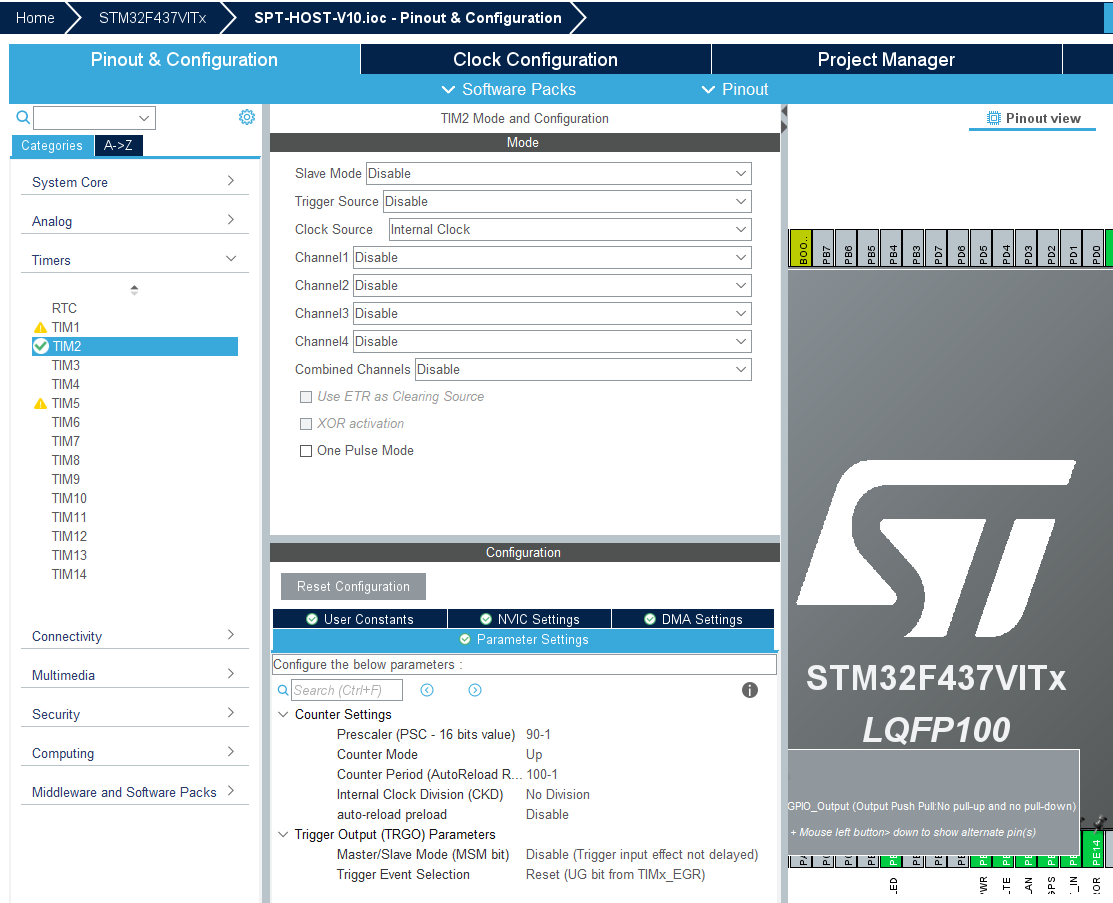Open the Pinout dropdown menu
The width and height of the screenshot is (1113, 903).
click(x=735, y=89)
